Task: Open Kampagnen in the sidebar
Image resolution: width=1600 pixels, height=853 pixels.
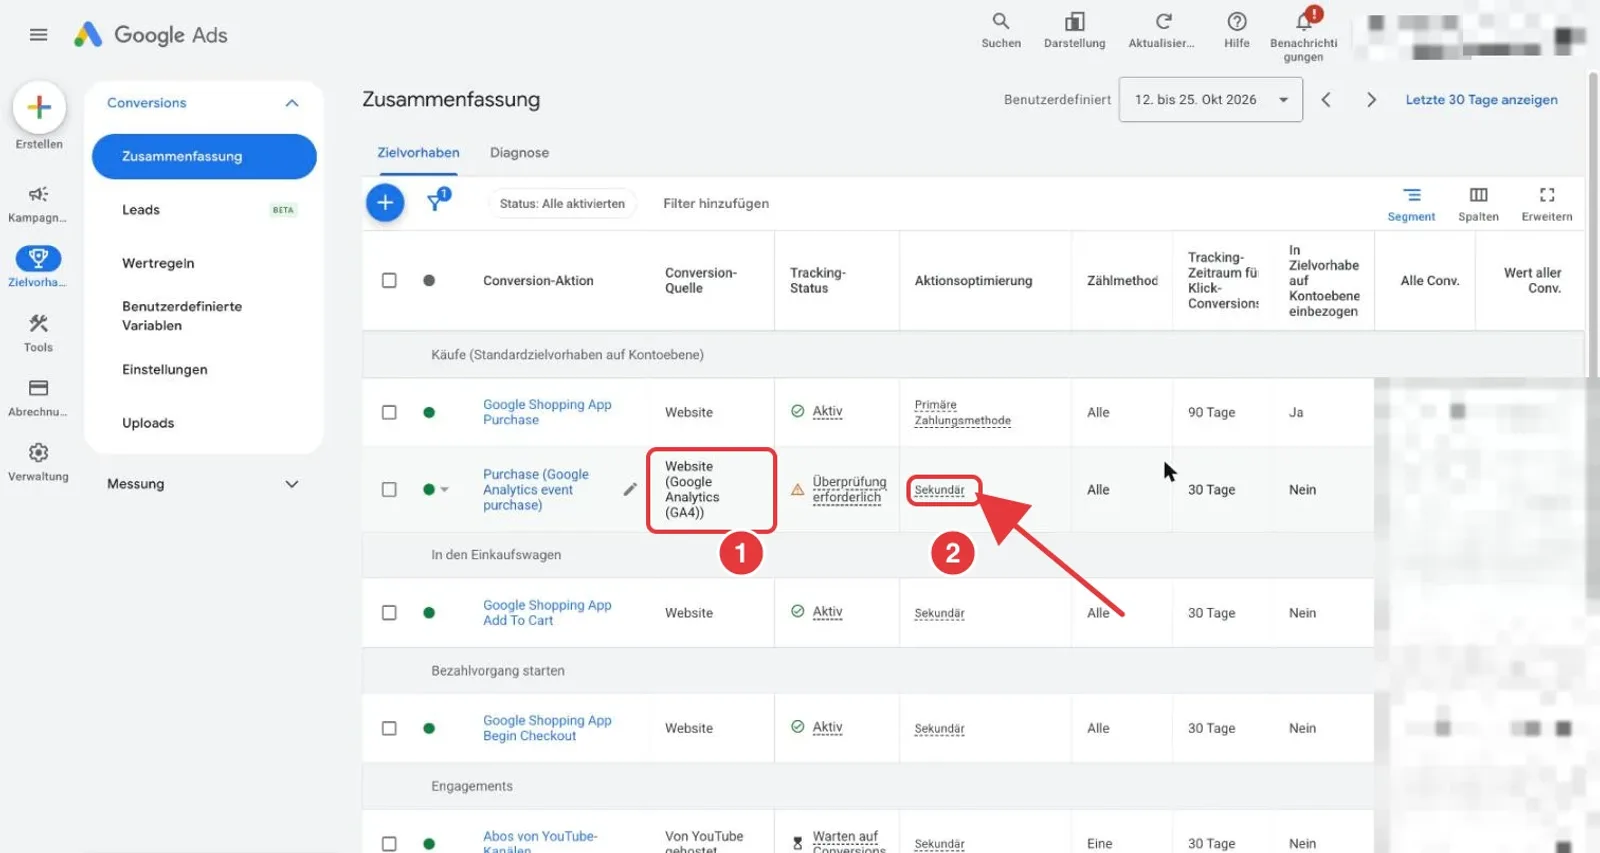Action: [38, 203]
